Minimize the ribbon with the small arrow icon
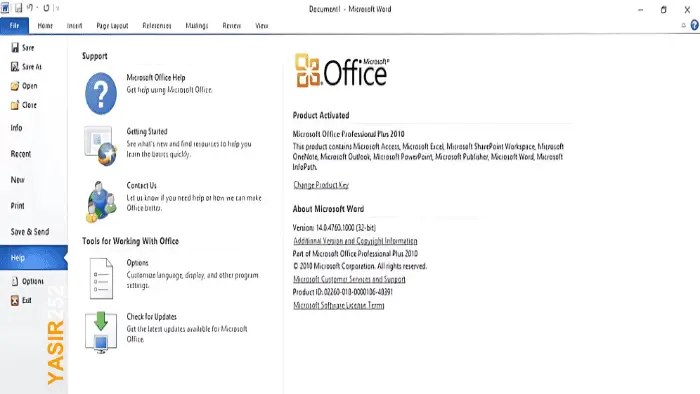 (683, 25)
